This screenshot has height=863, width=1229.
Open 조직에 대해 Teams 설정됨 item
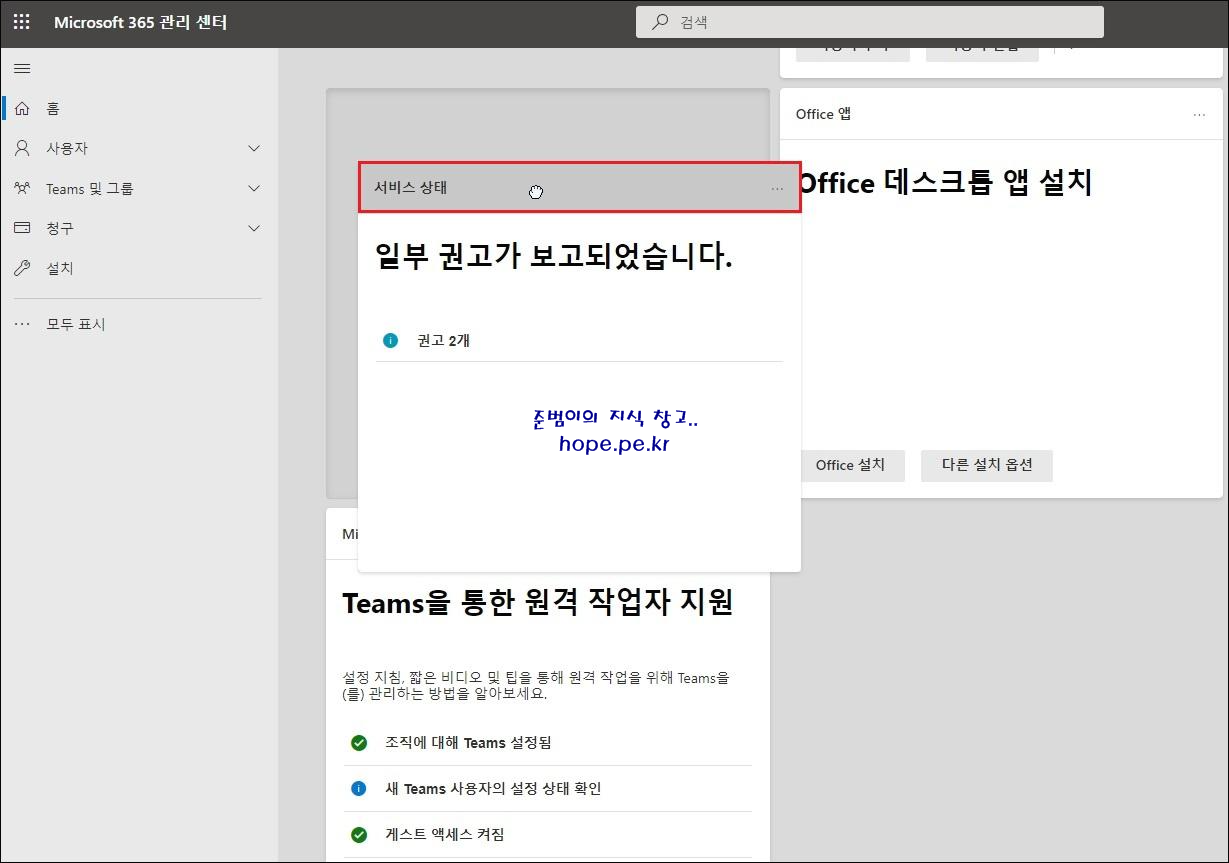click(547, 743)
